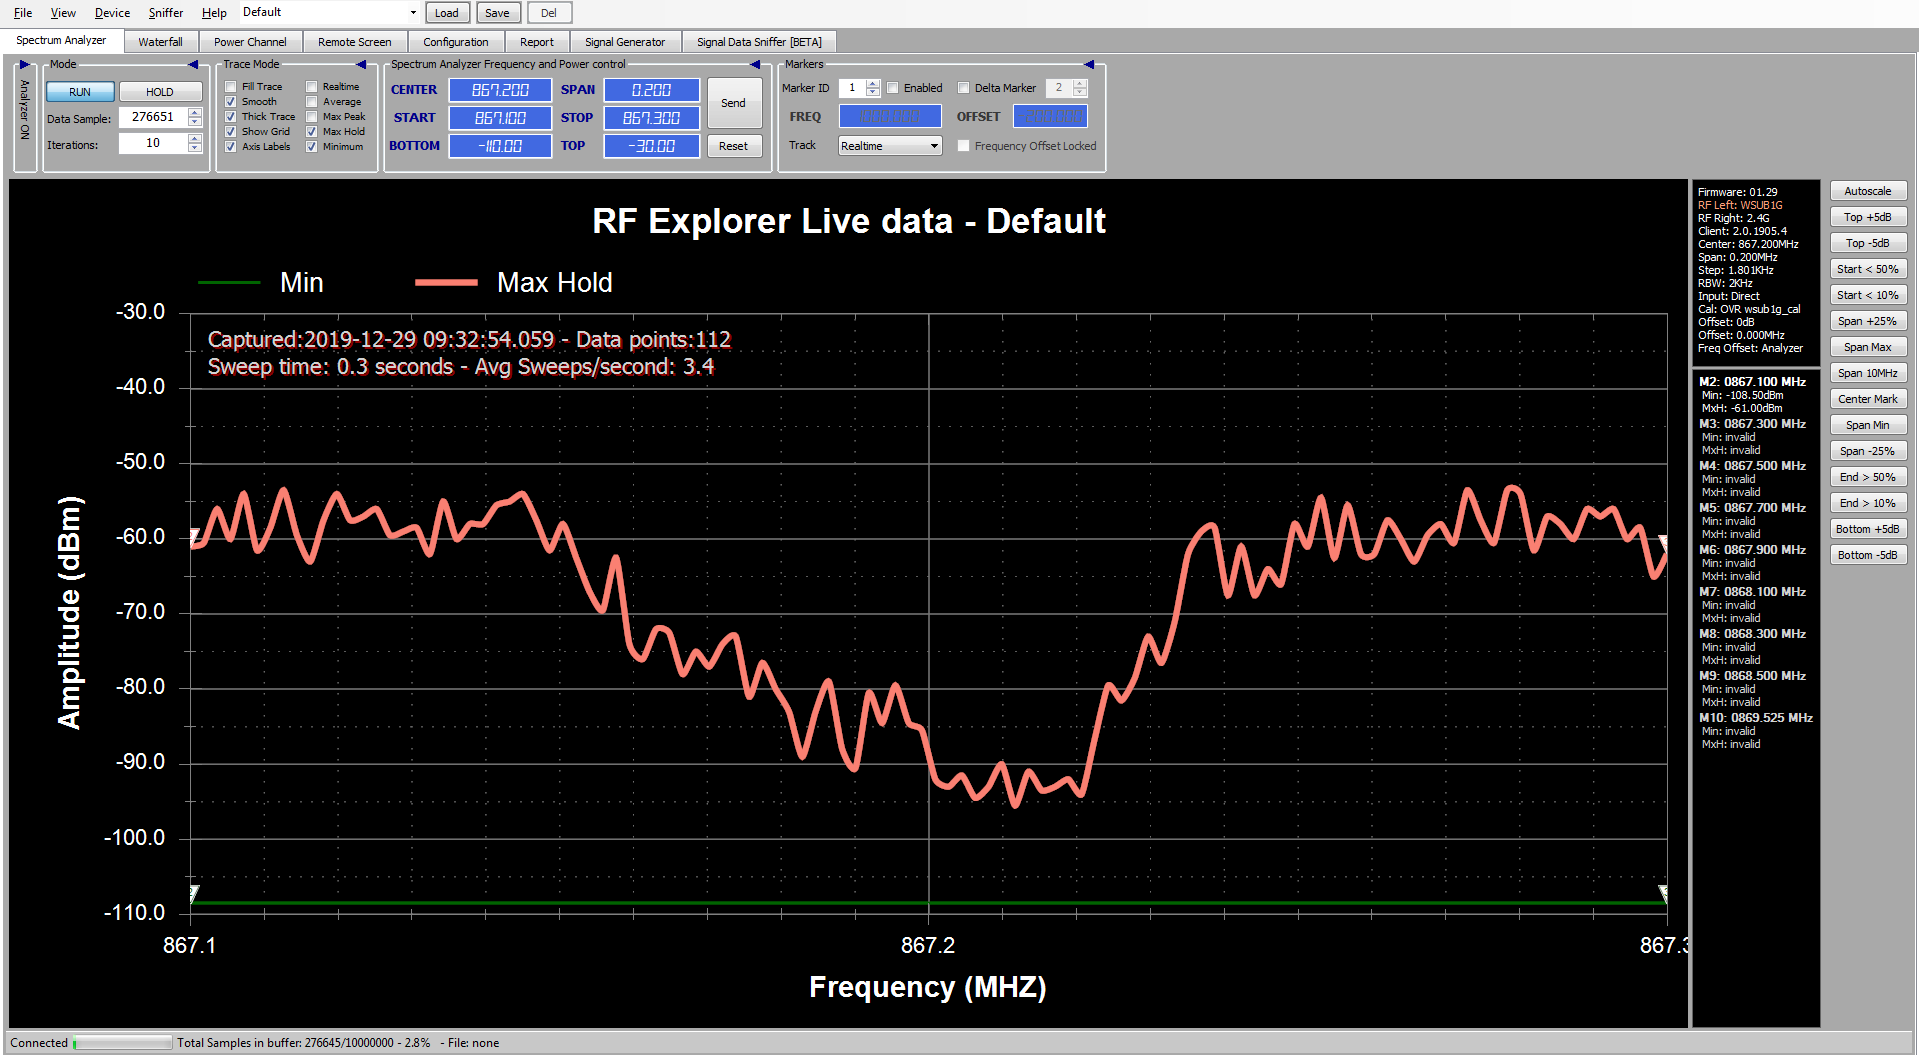The width and height of the screenshot is (1919, 1055).
Task: Increase Iterations with up arrow
Action: click(195, 139)
